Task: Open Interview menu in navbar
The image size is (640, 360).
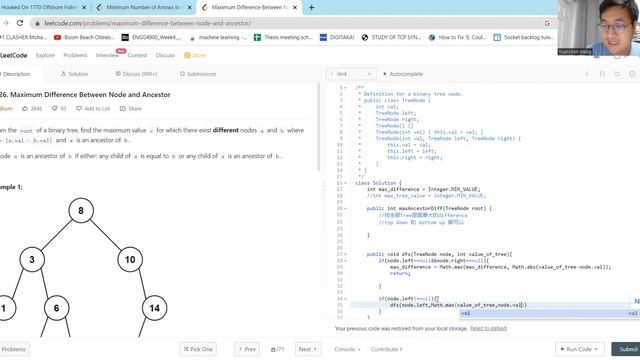Action: point(107,55)
